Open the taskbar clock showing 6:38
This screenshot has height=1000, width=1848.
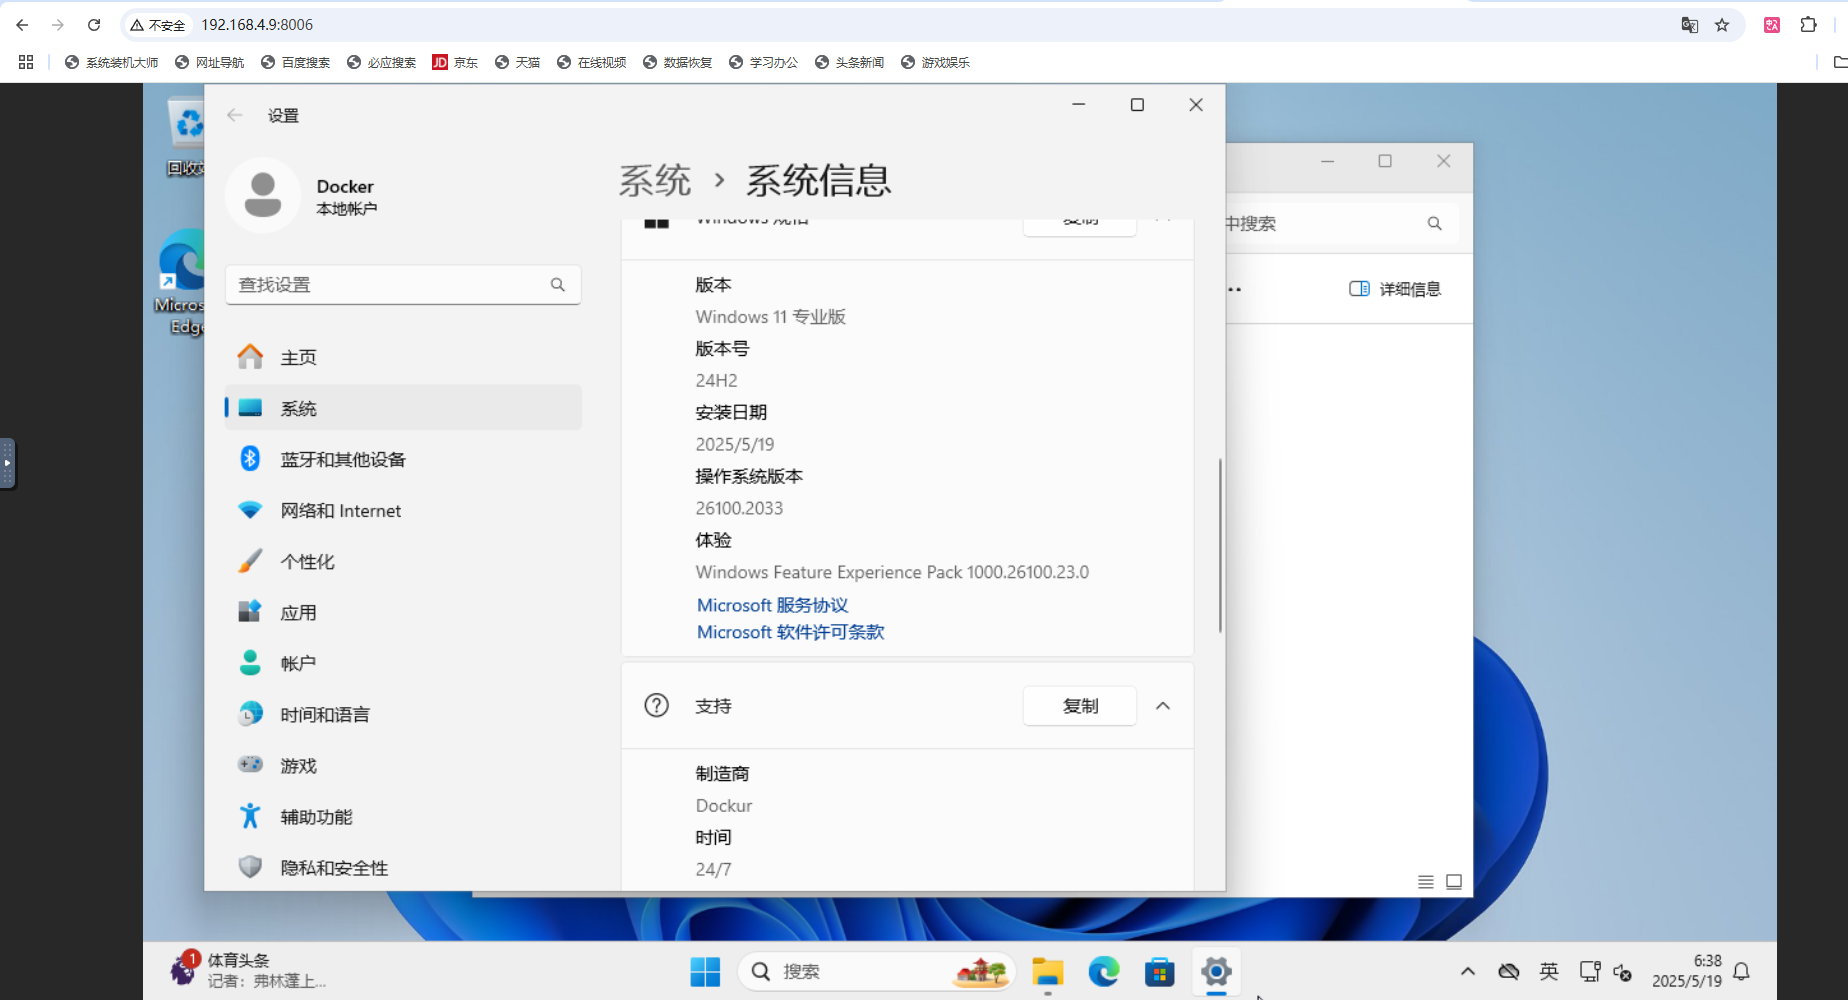pyautogui.click(x=1687, y=971)
